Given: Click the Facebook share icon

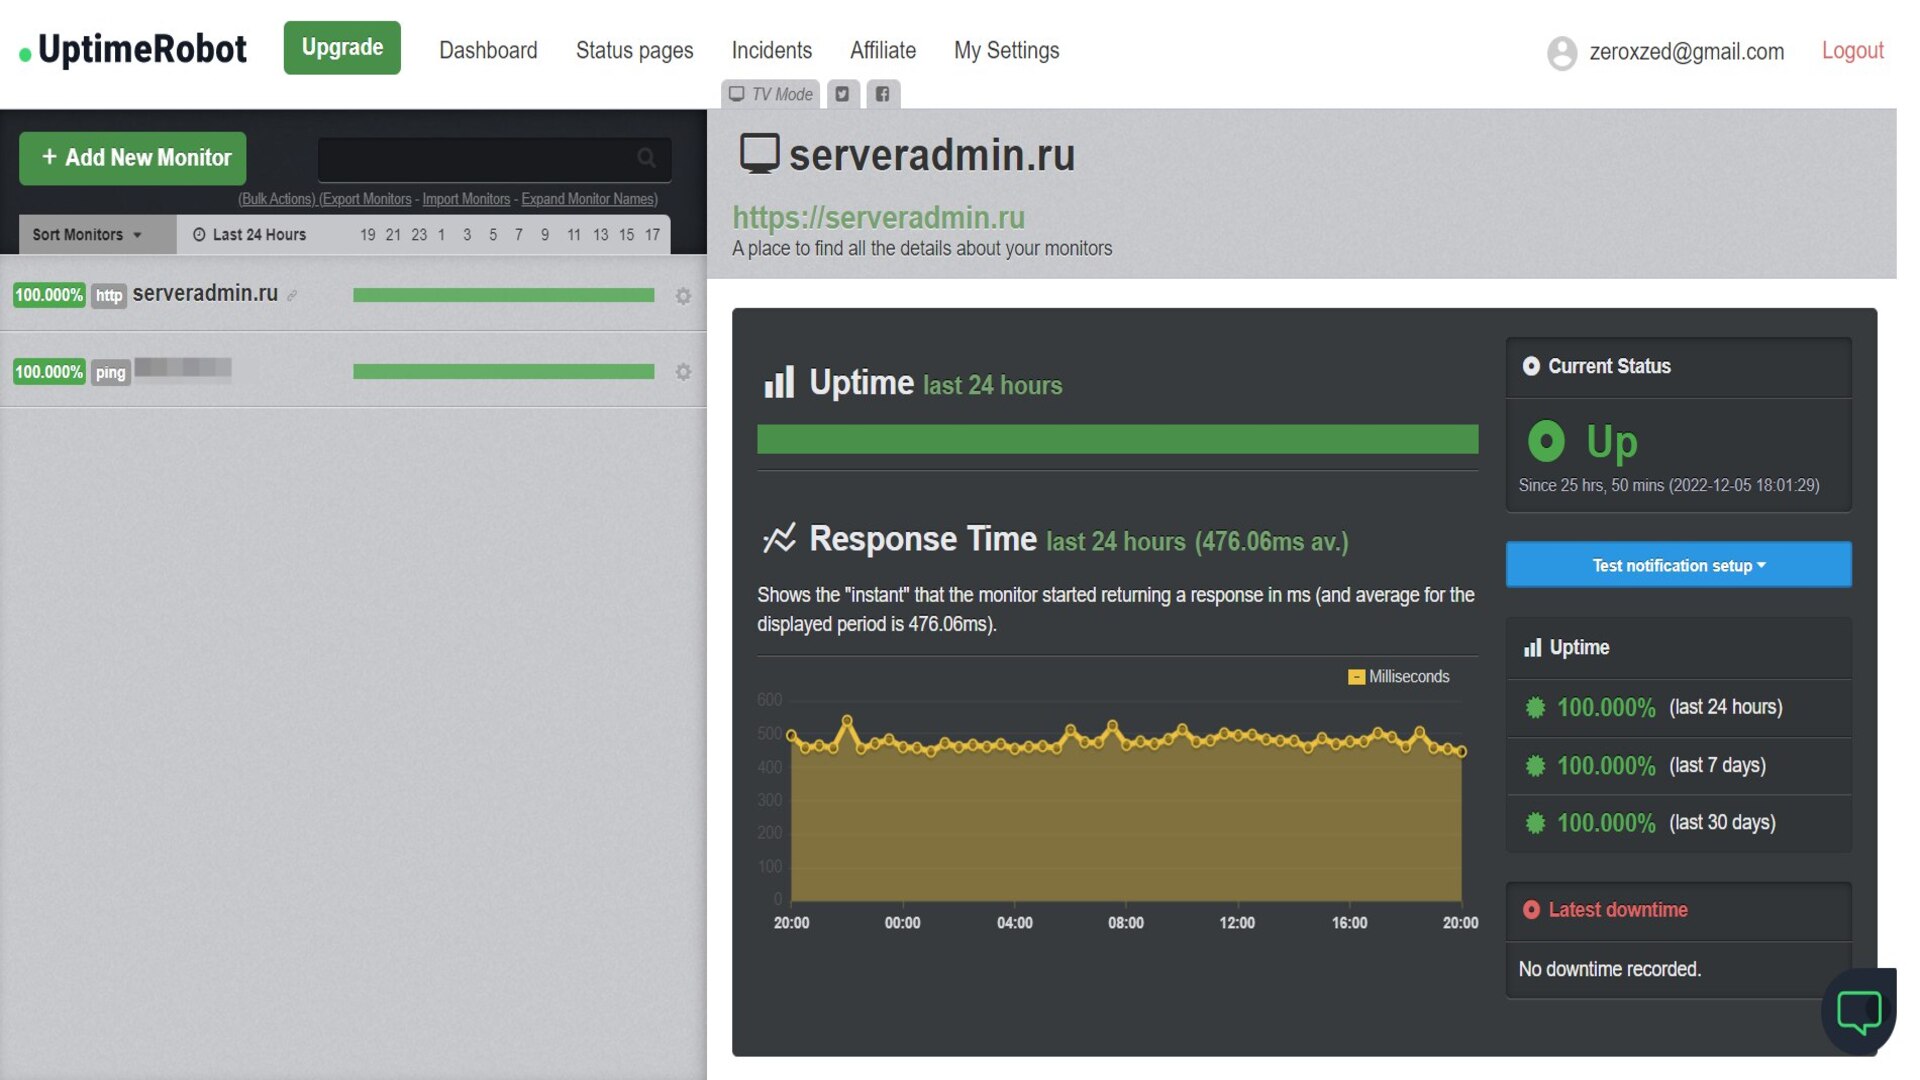Looking at the screenshot, I should (882, 94).
